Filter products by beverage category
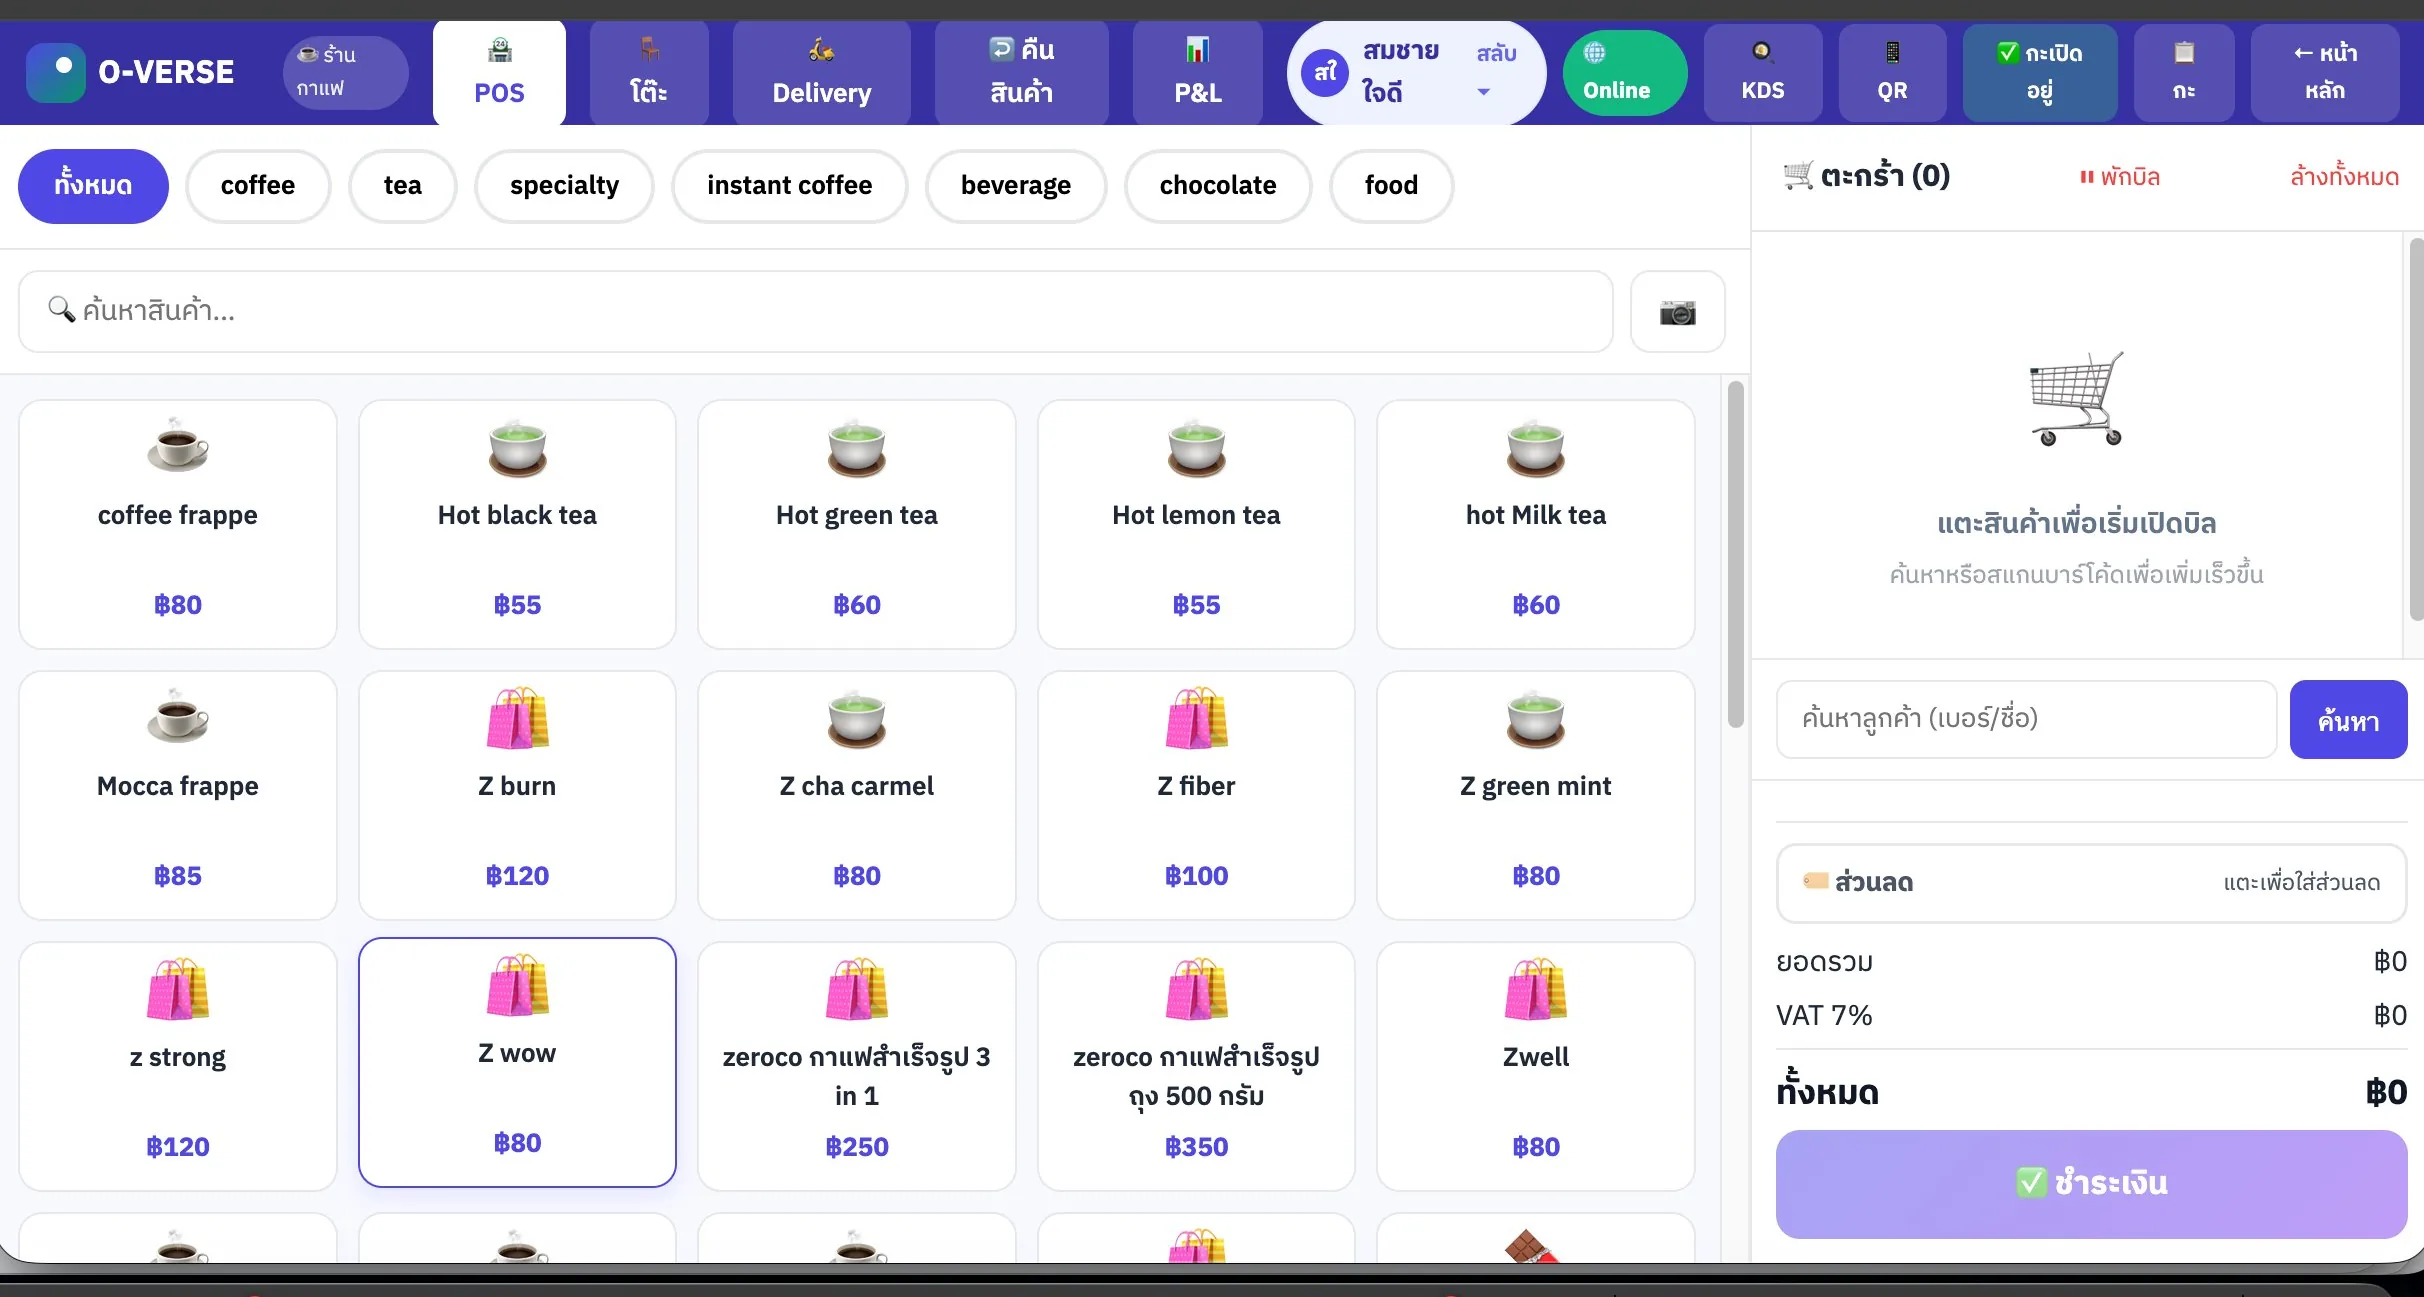This screenshot has height=1297, width=2424. click(1015, 186)
